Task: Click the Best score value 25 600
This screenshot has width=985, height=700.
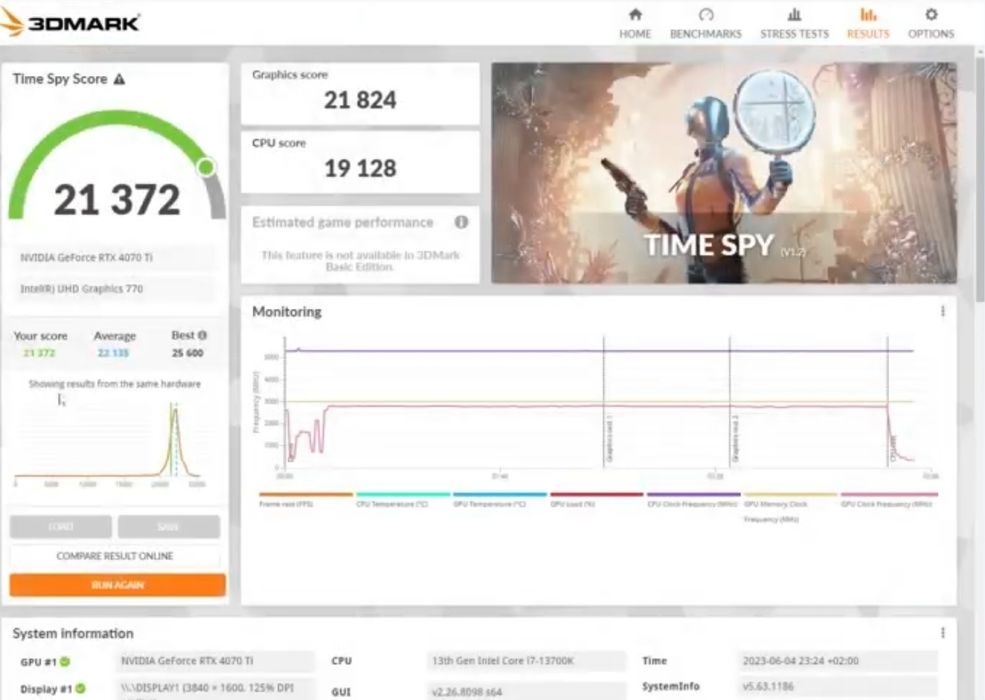Action: (187, 353)
